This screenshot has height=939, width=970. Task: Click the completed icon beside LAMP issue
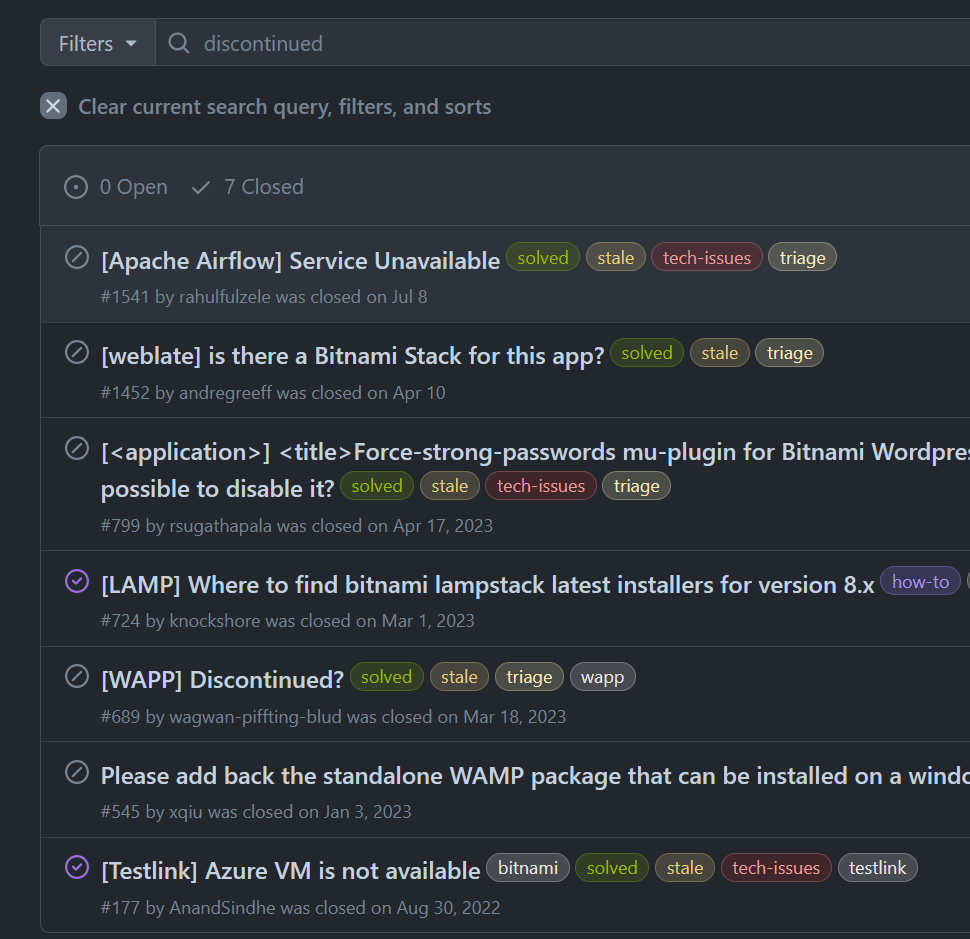[x=77, y=581]
